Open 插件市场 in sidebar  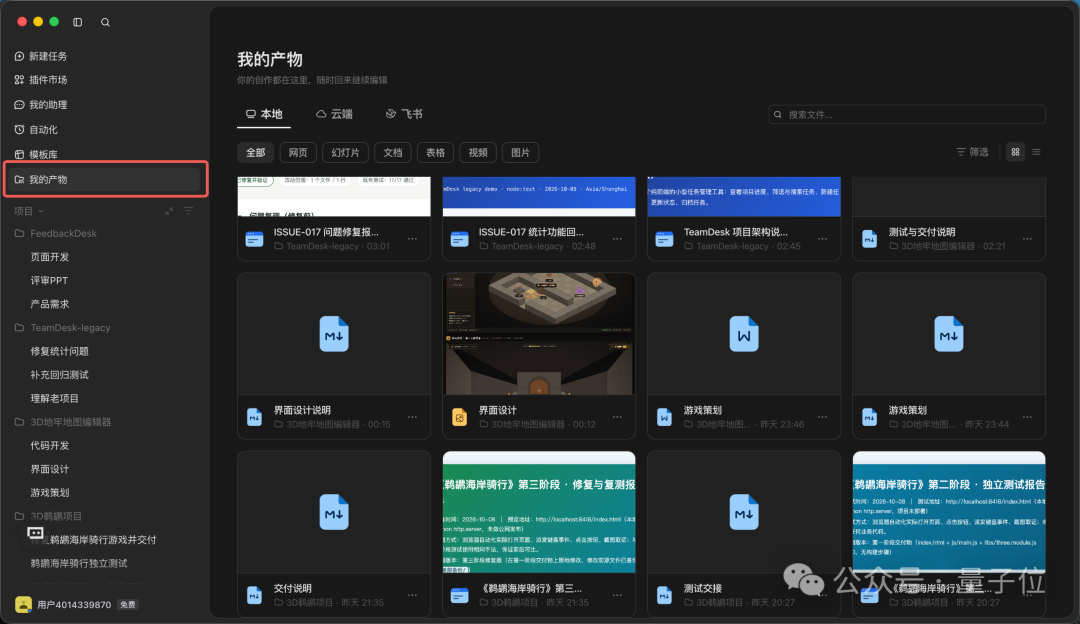[x=41, y=80]
